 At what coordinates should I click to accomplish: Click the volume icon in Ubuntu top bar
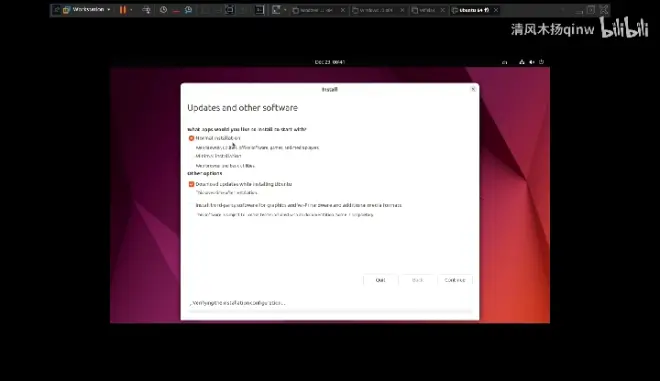click(532, 62)
